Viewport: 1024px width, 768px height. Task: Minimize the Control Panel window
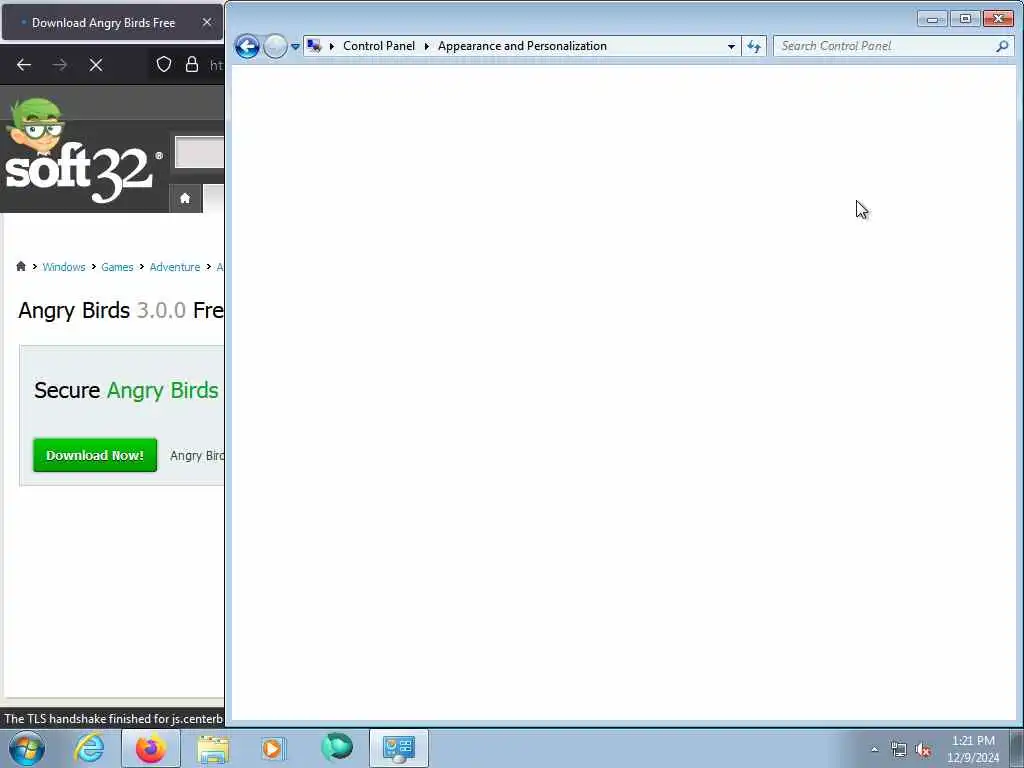point(932,19)
